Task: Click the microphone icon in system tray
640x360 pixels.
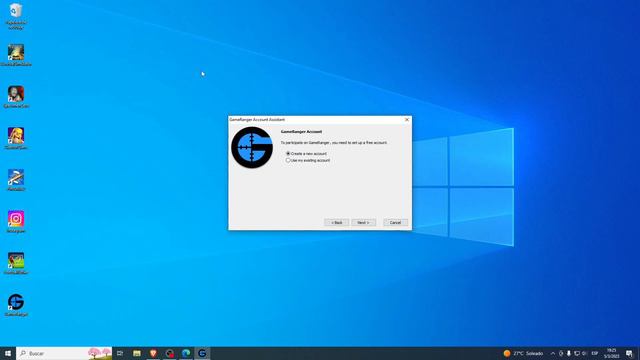Action: 569,353
